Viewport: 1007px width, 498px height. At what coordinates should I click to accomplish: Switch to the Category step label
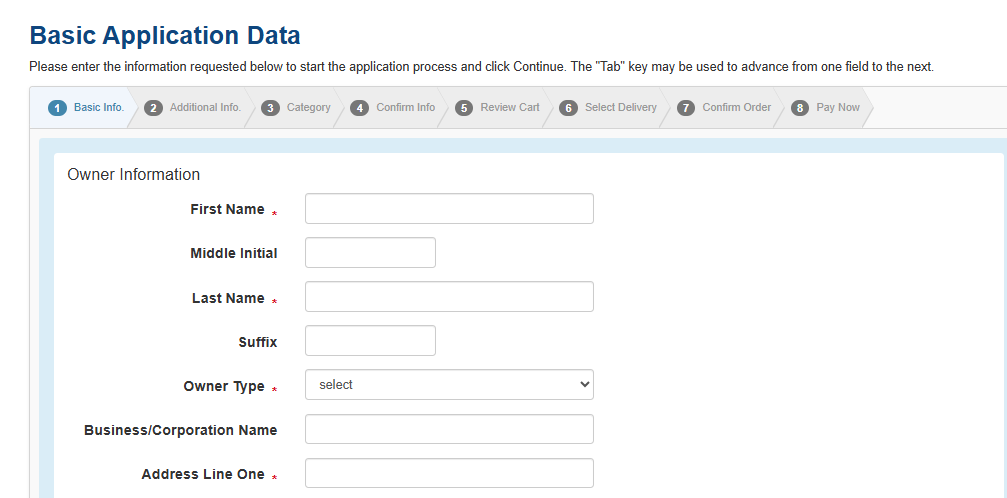(308, 108)
